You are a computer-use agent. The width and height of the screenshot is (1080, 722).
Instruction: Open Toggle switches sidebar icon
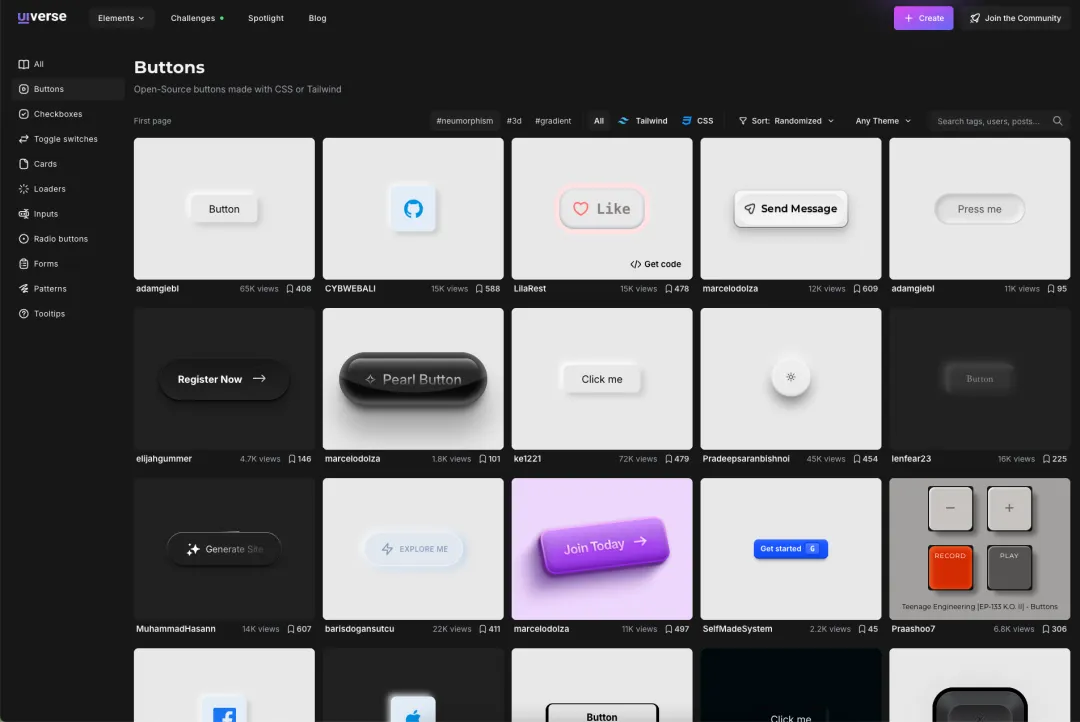pos(23,139)
